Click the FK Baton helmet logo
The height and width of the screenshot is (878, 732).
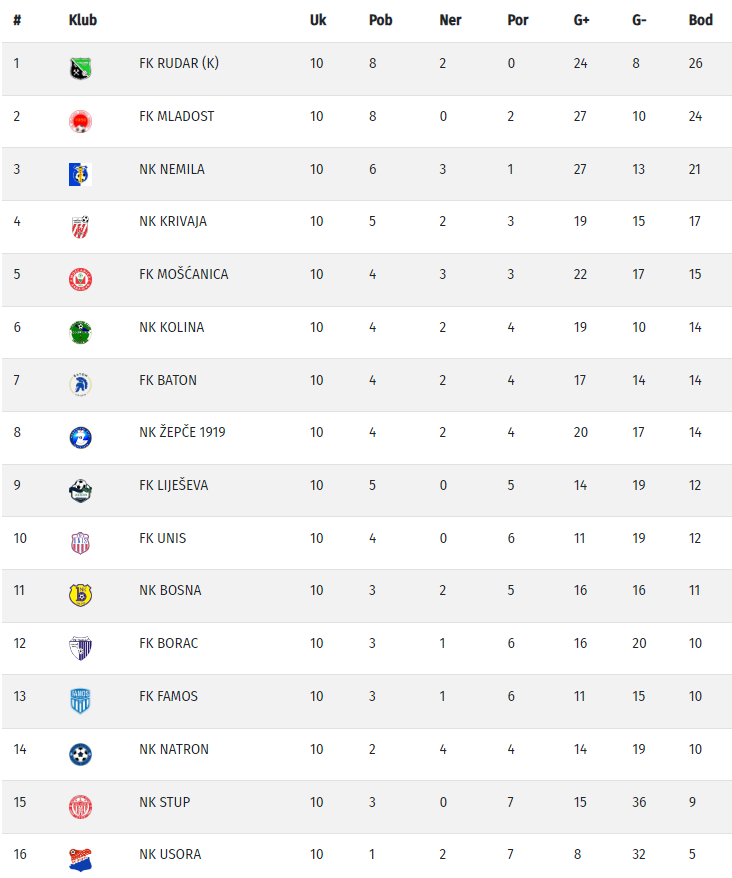click(80, 385)
